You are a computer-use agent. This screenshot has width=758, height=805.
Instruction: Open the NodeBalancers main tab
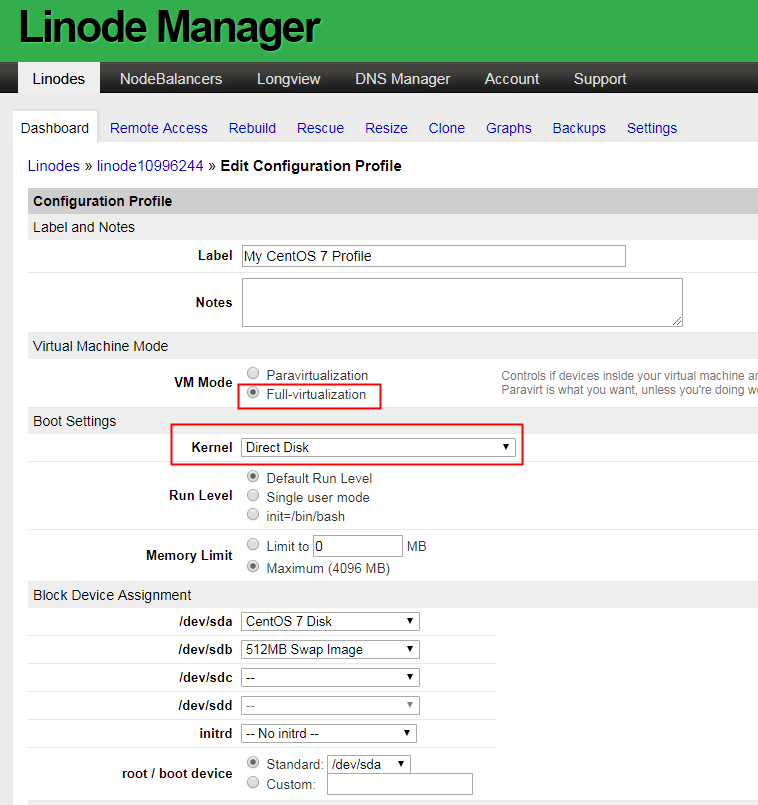pyautogui.click(x=171, y=79)
